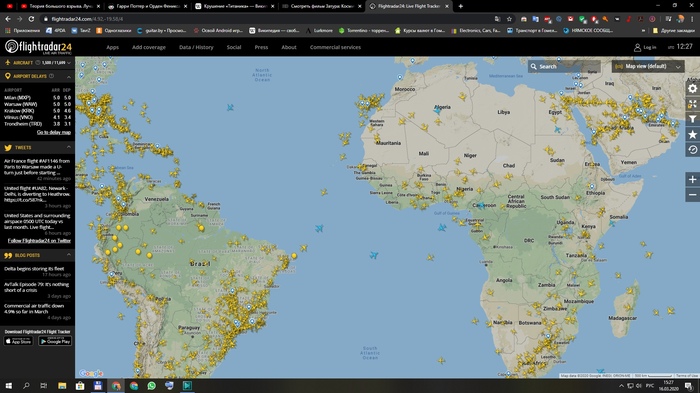This screenshot has width=700, height=393.
Task: Click the blue aircraft over Algeria
Action: pos(438,110)
